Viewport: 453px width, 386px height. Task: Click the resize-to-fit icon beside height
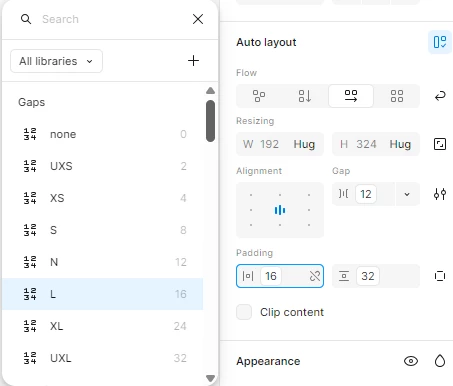click(440, 144)
